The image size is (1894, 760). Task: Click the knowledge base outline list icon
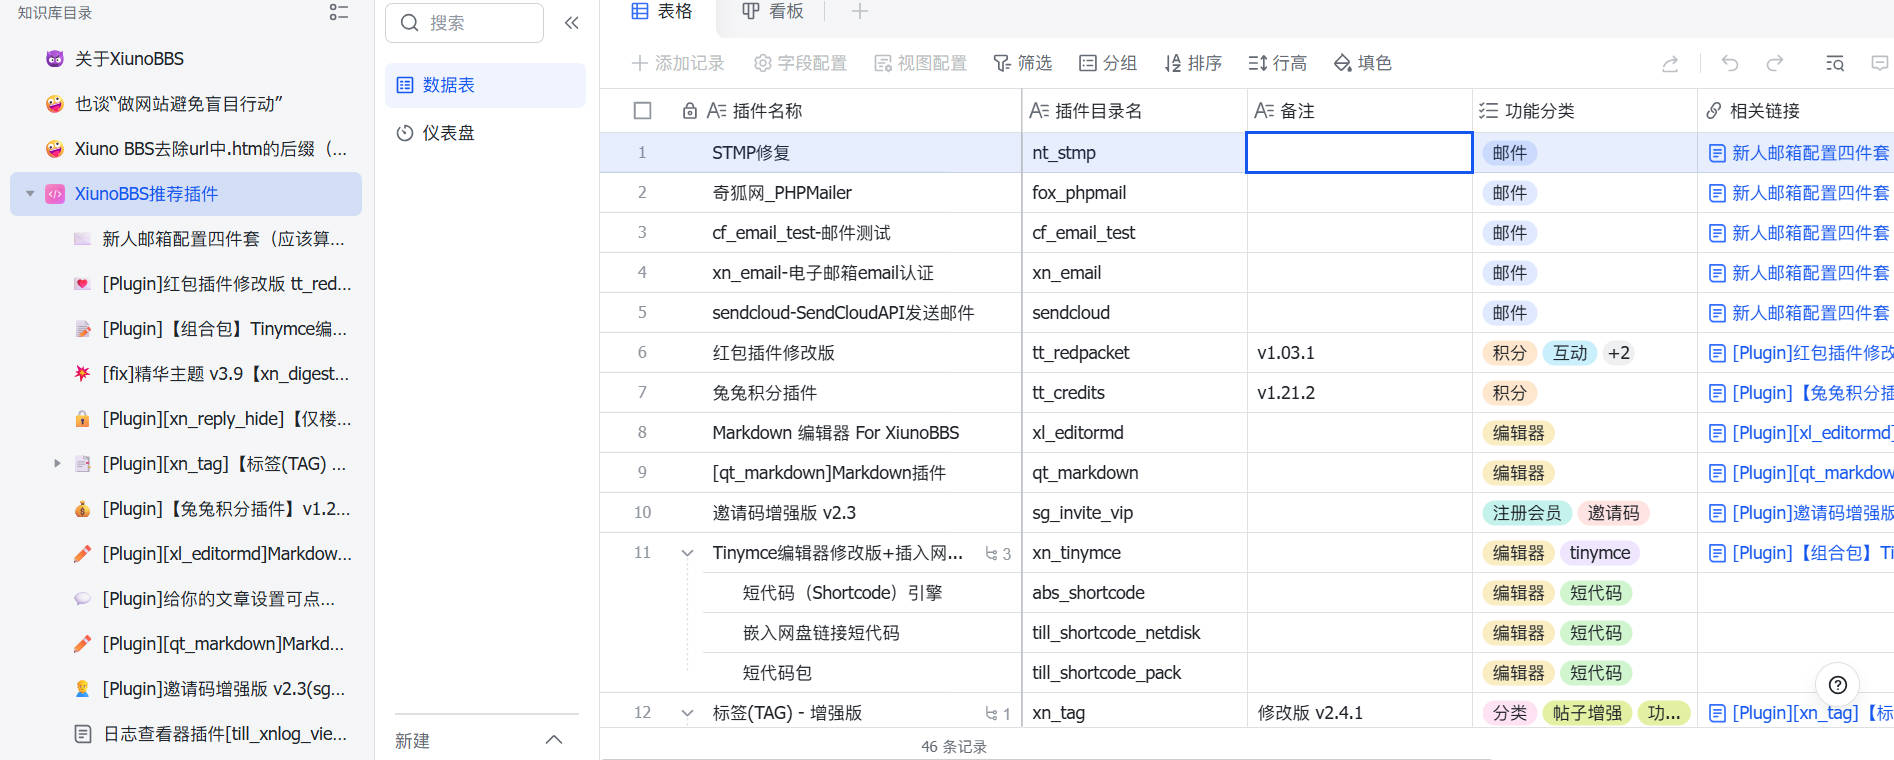coord(339,13)
